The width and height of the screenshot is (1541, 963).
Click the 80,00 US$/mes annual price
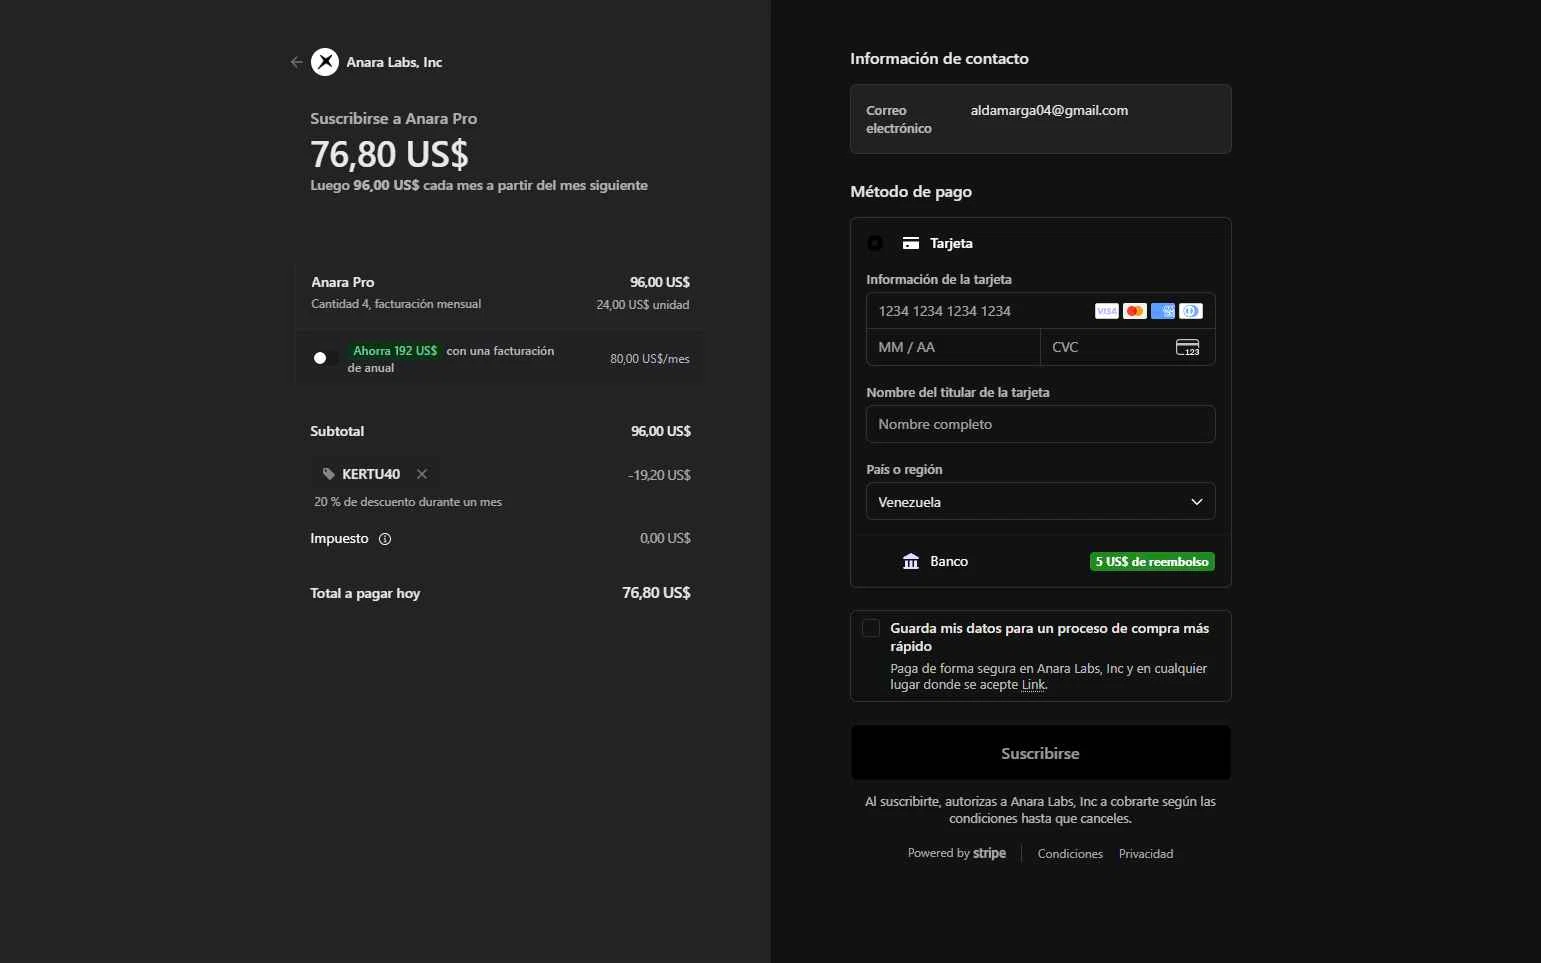[650, 359]
